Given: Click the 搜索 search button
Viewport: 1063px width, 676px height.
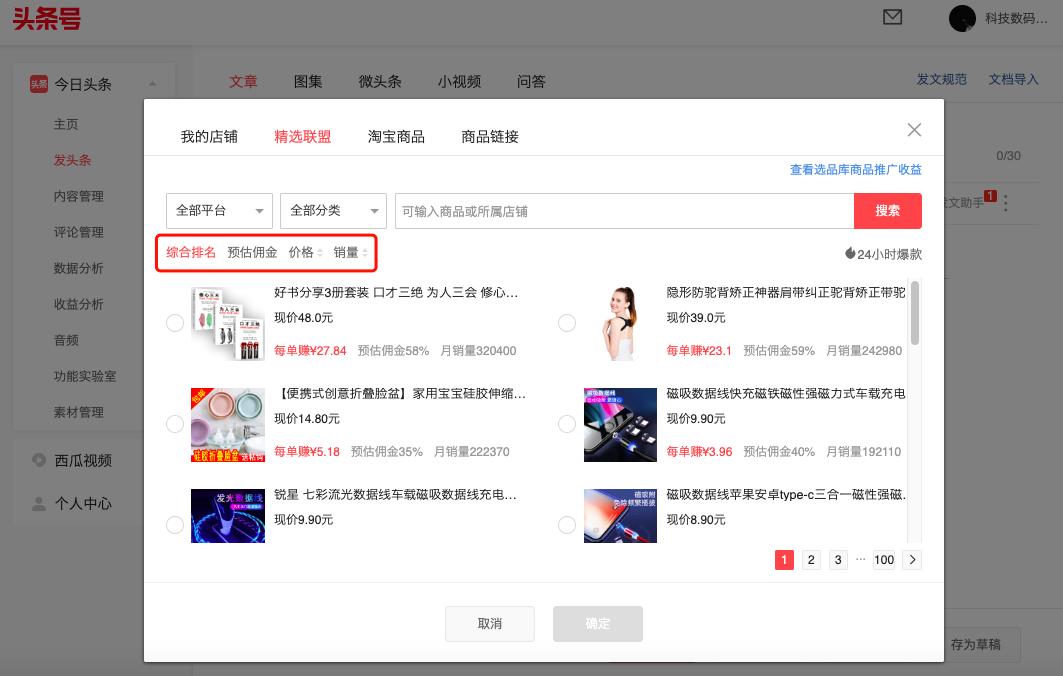Looking at the screenshot, I should 887,211.
